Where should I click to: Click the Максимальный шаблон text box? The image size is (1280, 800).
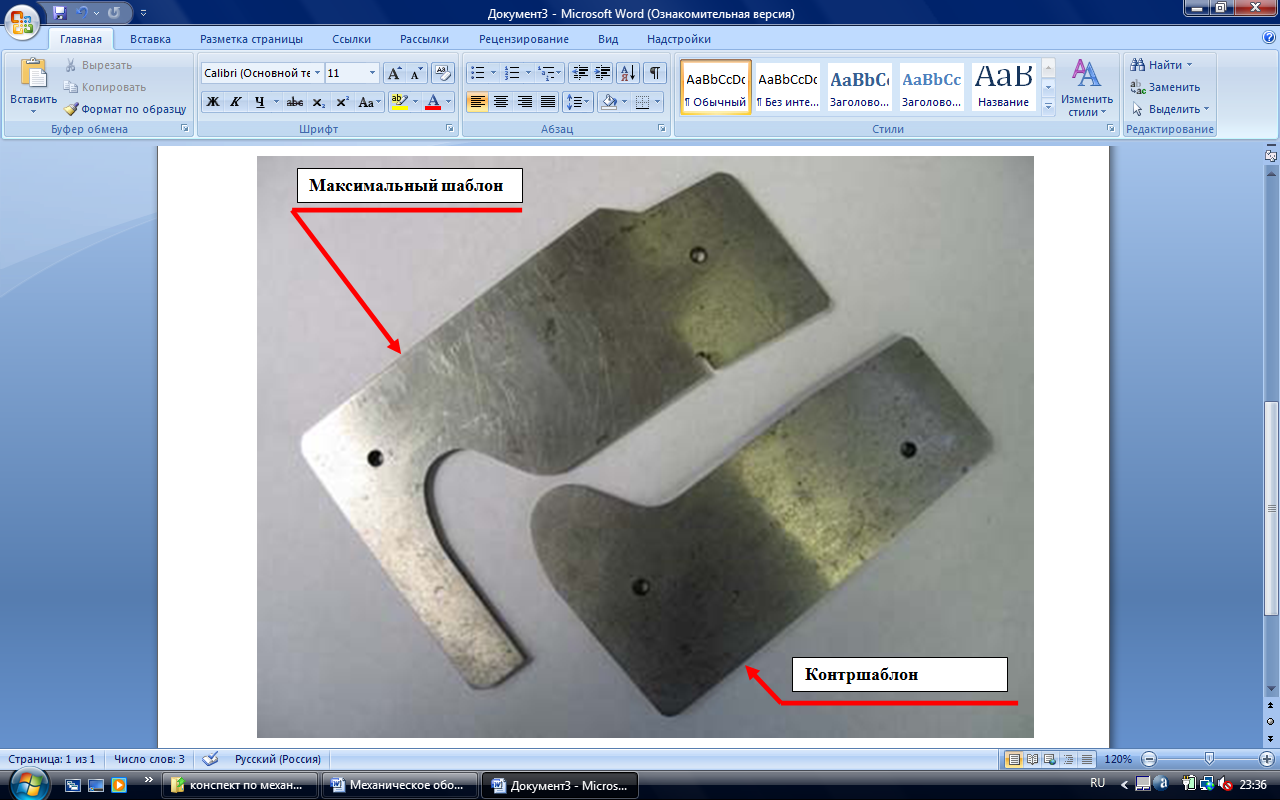[x=411, y=185]
